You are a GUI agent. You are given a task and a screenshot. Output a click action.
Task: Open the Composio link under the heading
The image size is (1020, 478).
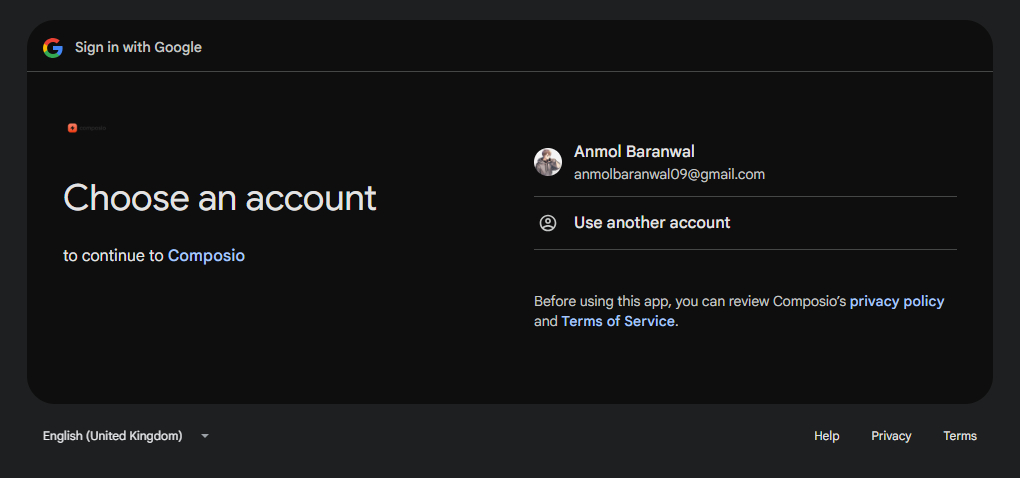tap(206, 256)
